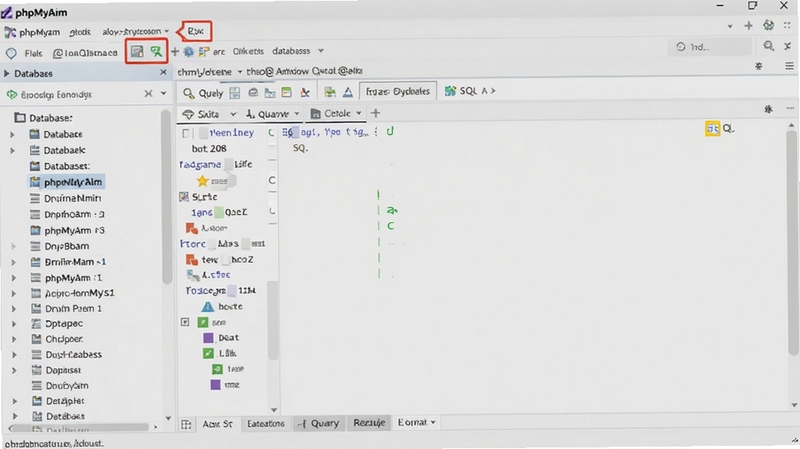
Task: Click the blue warning triangle beside 'hoste'
Action: pos(208,307)
